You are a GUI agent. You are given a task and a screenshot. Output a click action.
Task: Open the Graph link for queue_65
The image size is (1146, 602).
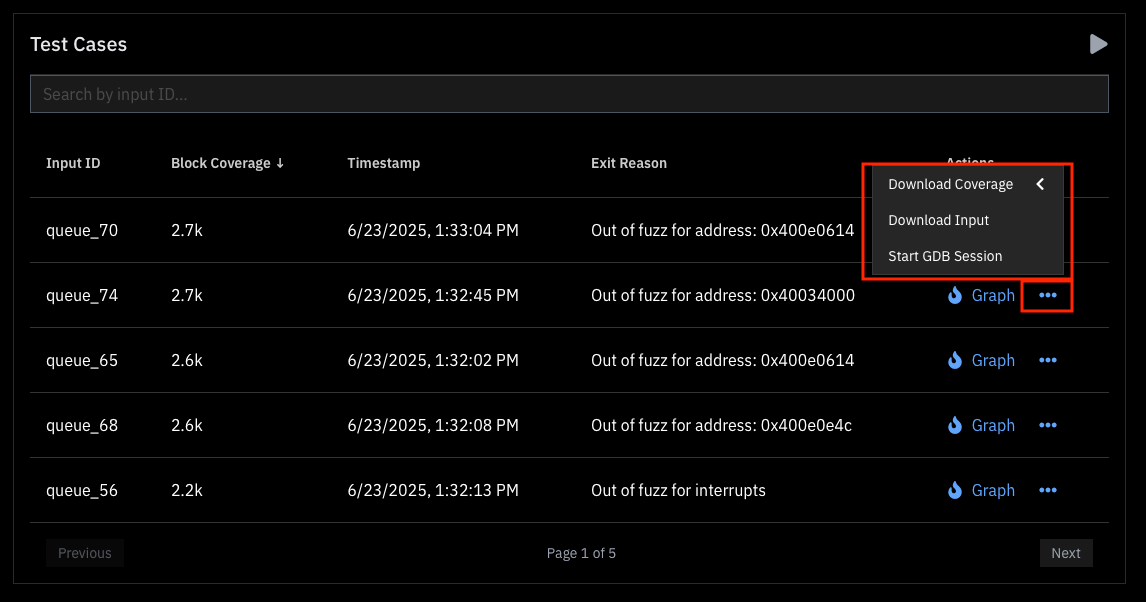[993, 361]
